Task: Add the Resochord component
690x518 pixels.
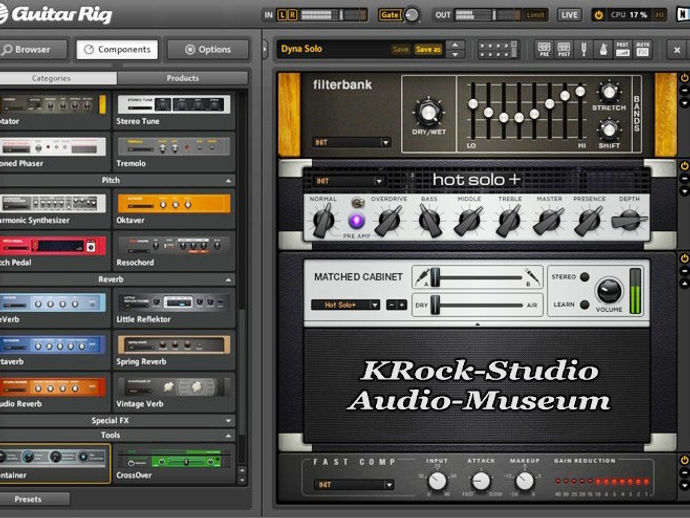Action: pos(174,251)
